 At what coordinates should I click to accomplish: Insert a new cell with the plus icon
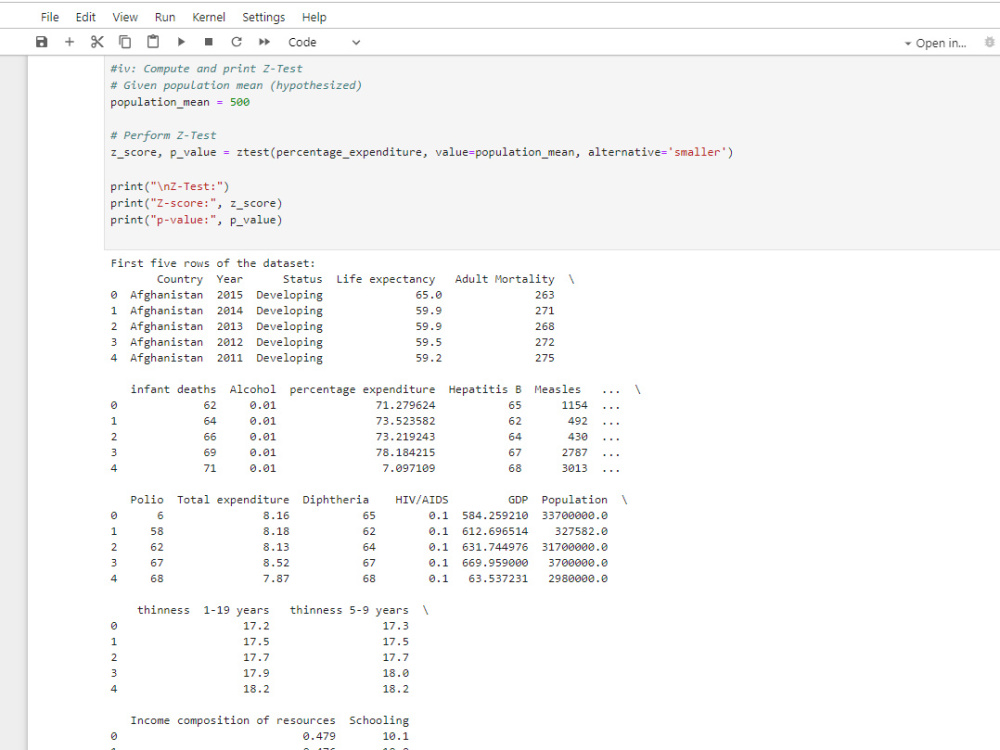(x=69, y=41)
